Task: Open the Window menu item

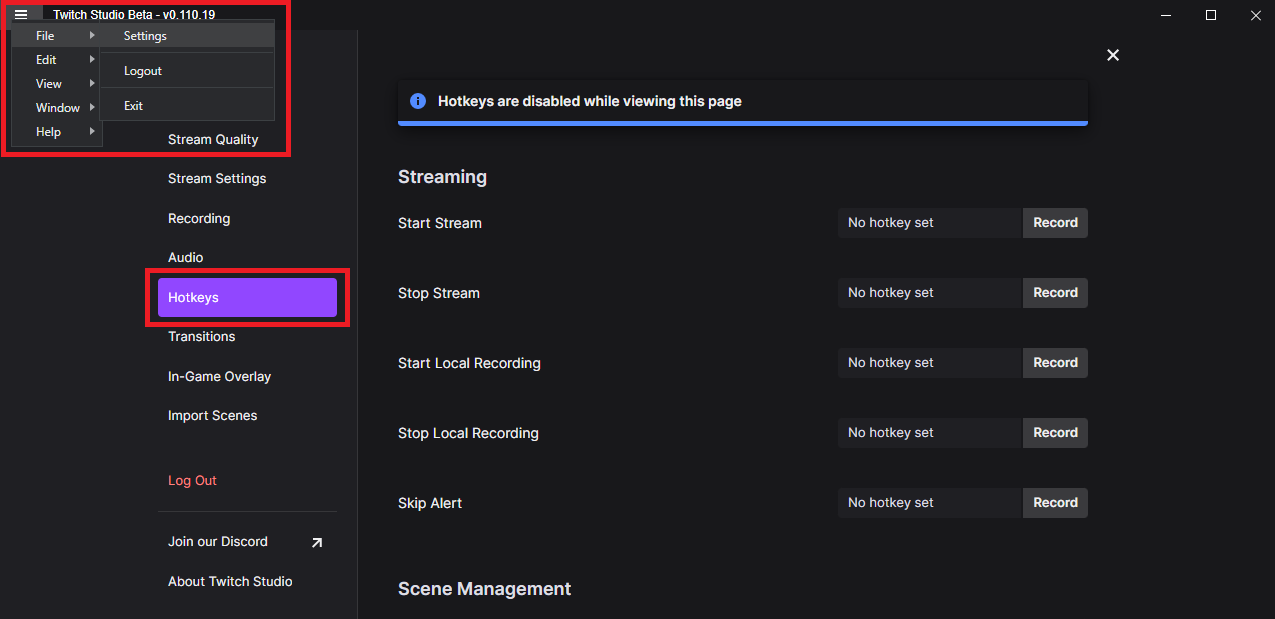Action: 57,108
